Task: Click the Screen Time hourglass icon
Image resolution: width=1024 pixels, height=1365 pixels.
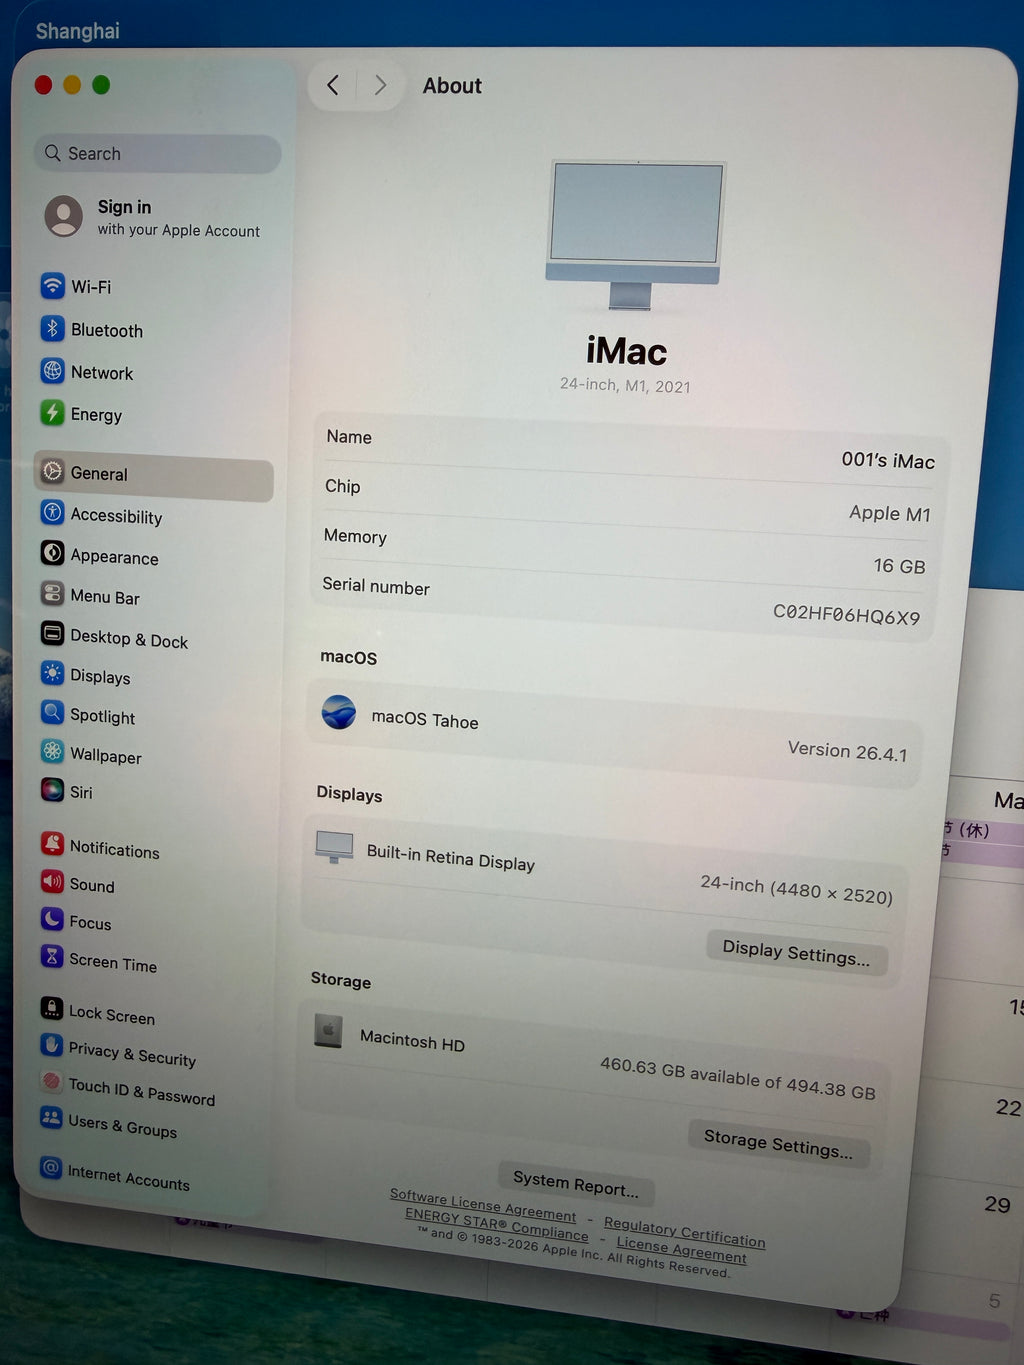Action: pyautogui.click(x=52, y=957)
